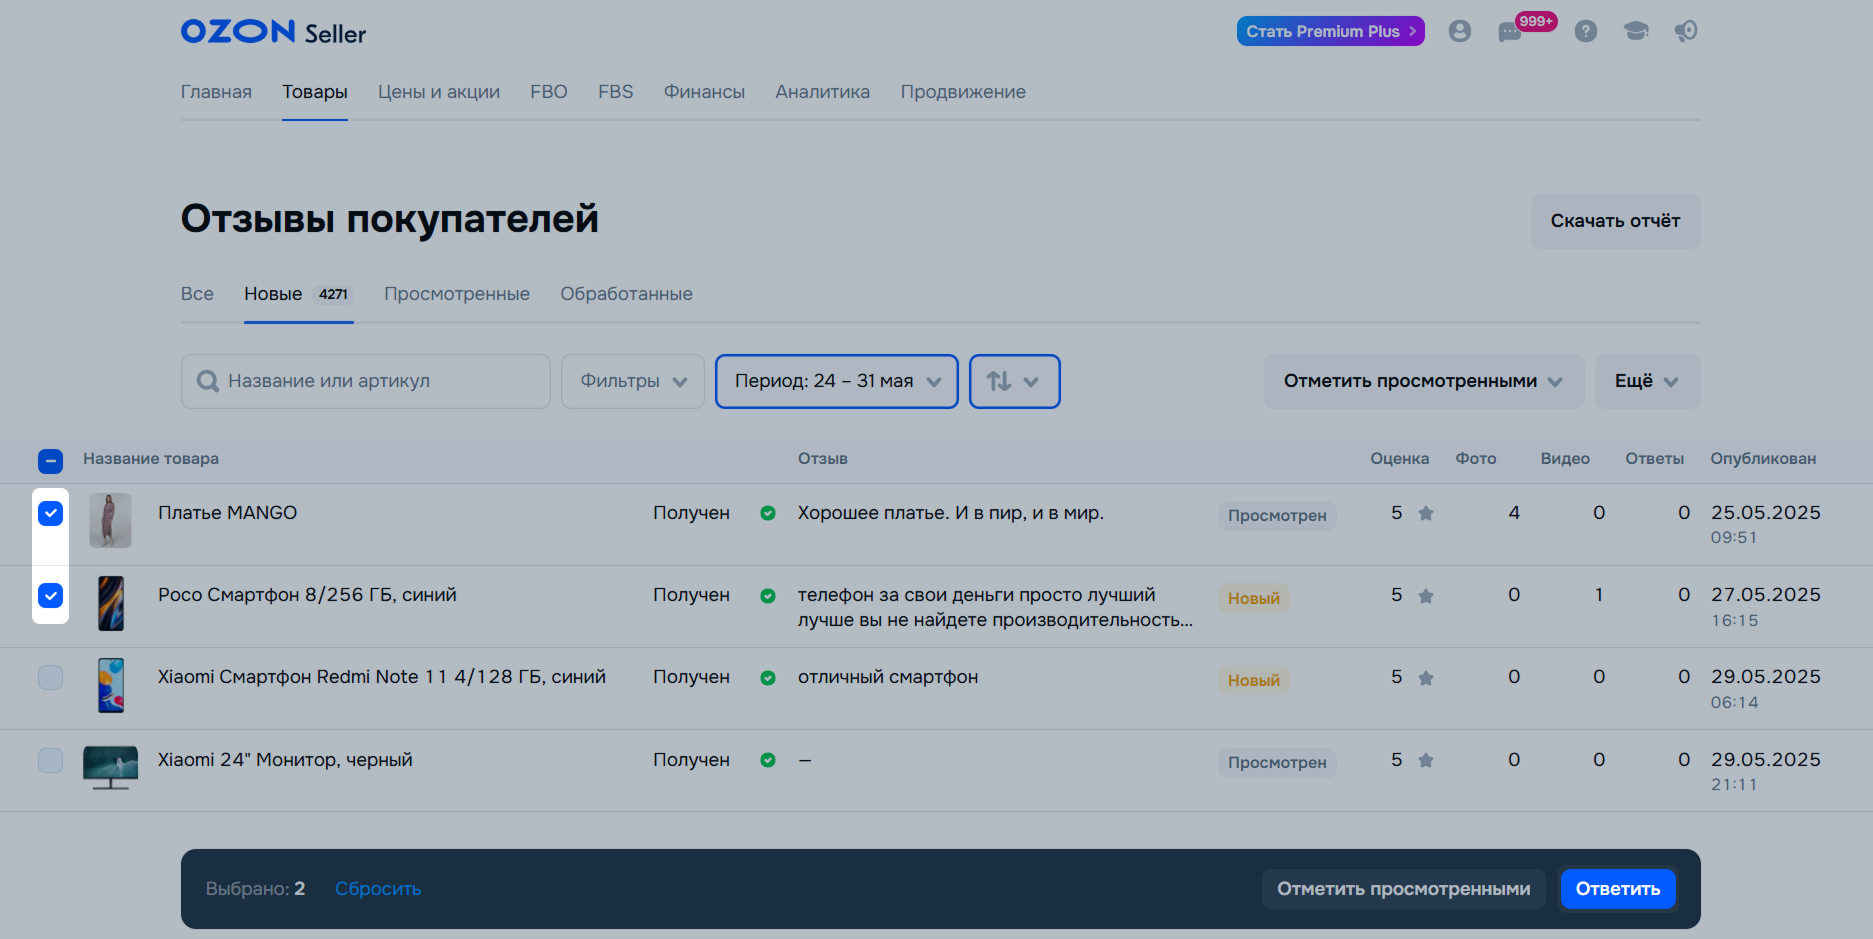The image size is (1873, 939).
Task: Click the Стать Premium Plus button
Action: click(x=1330, y=31)
